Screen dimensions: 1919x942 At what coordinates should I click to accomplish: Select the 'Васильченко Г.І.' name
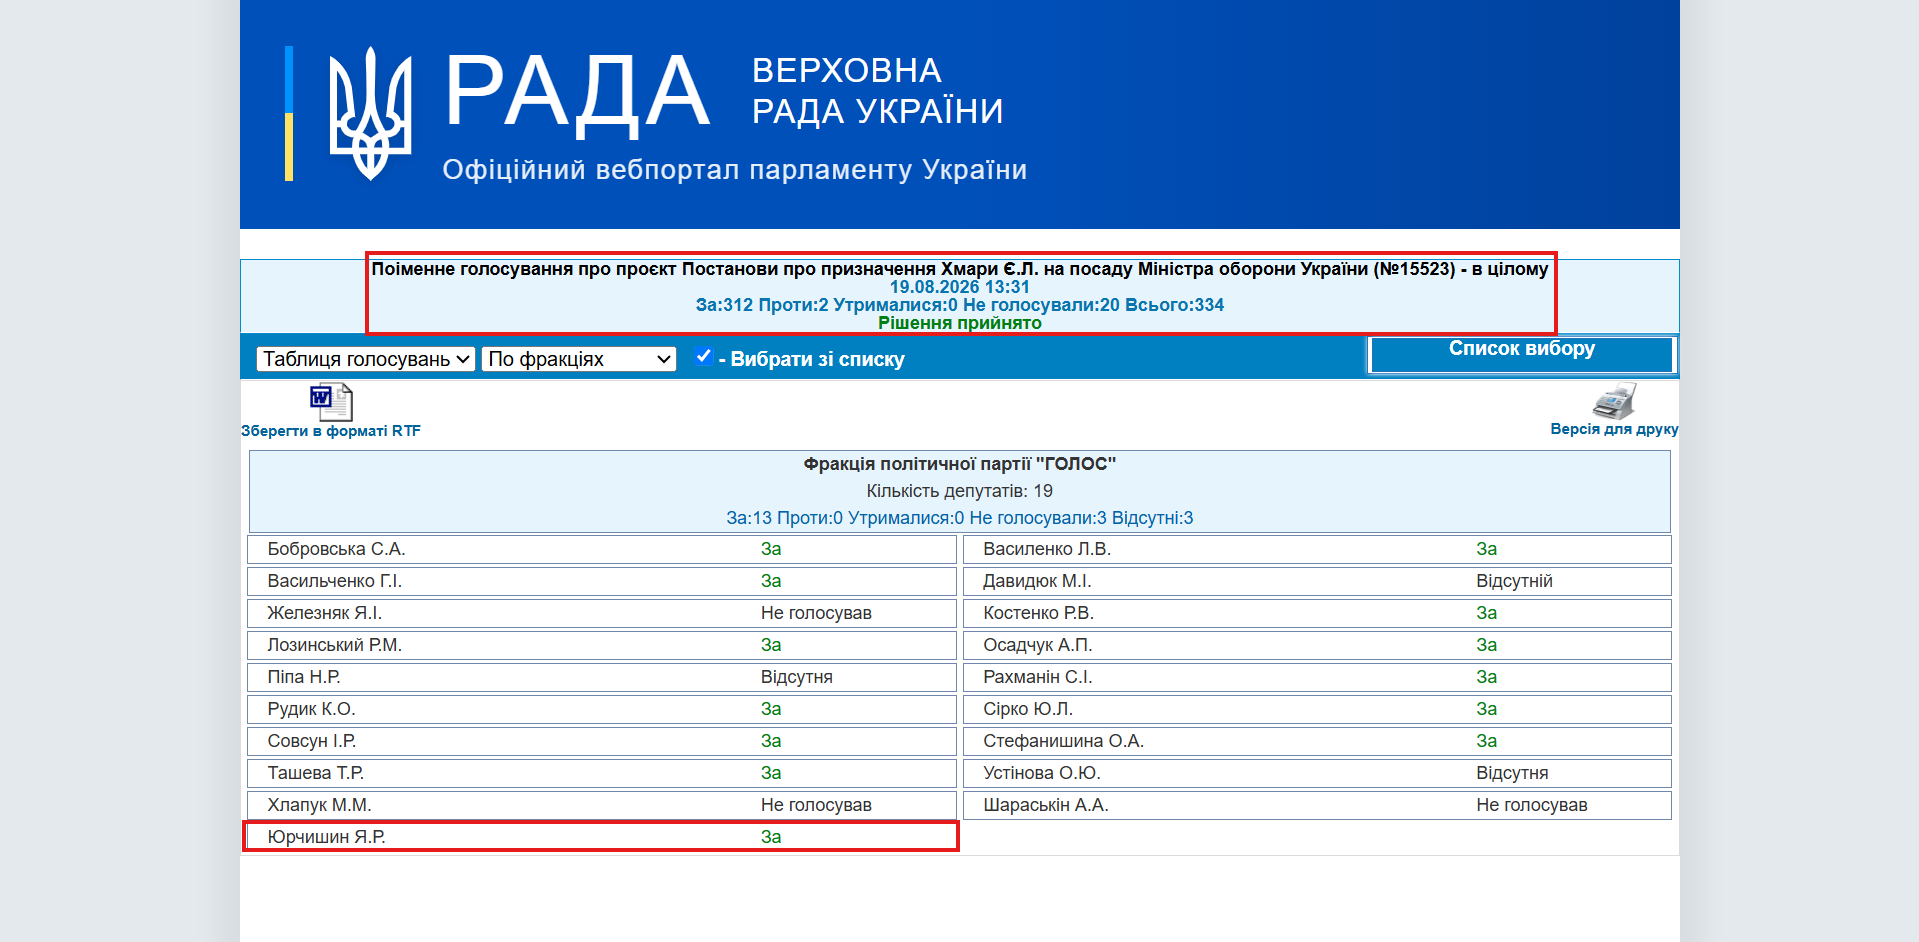[334, 581]
